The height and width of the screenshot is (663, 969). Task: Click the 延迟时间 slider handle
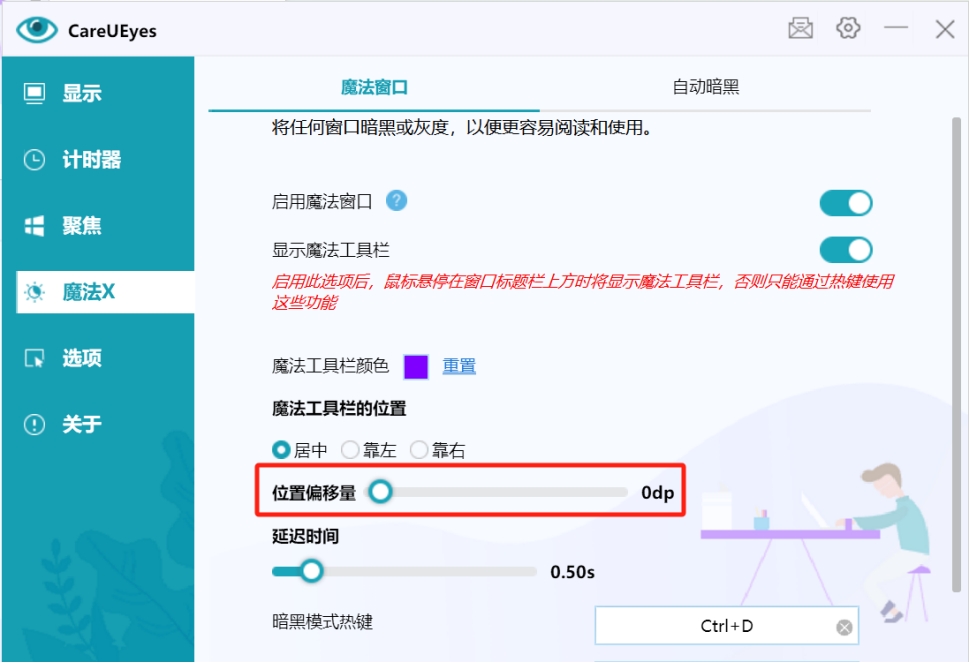tap(311, 571)
